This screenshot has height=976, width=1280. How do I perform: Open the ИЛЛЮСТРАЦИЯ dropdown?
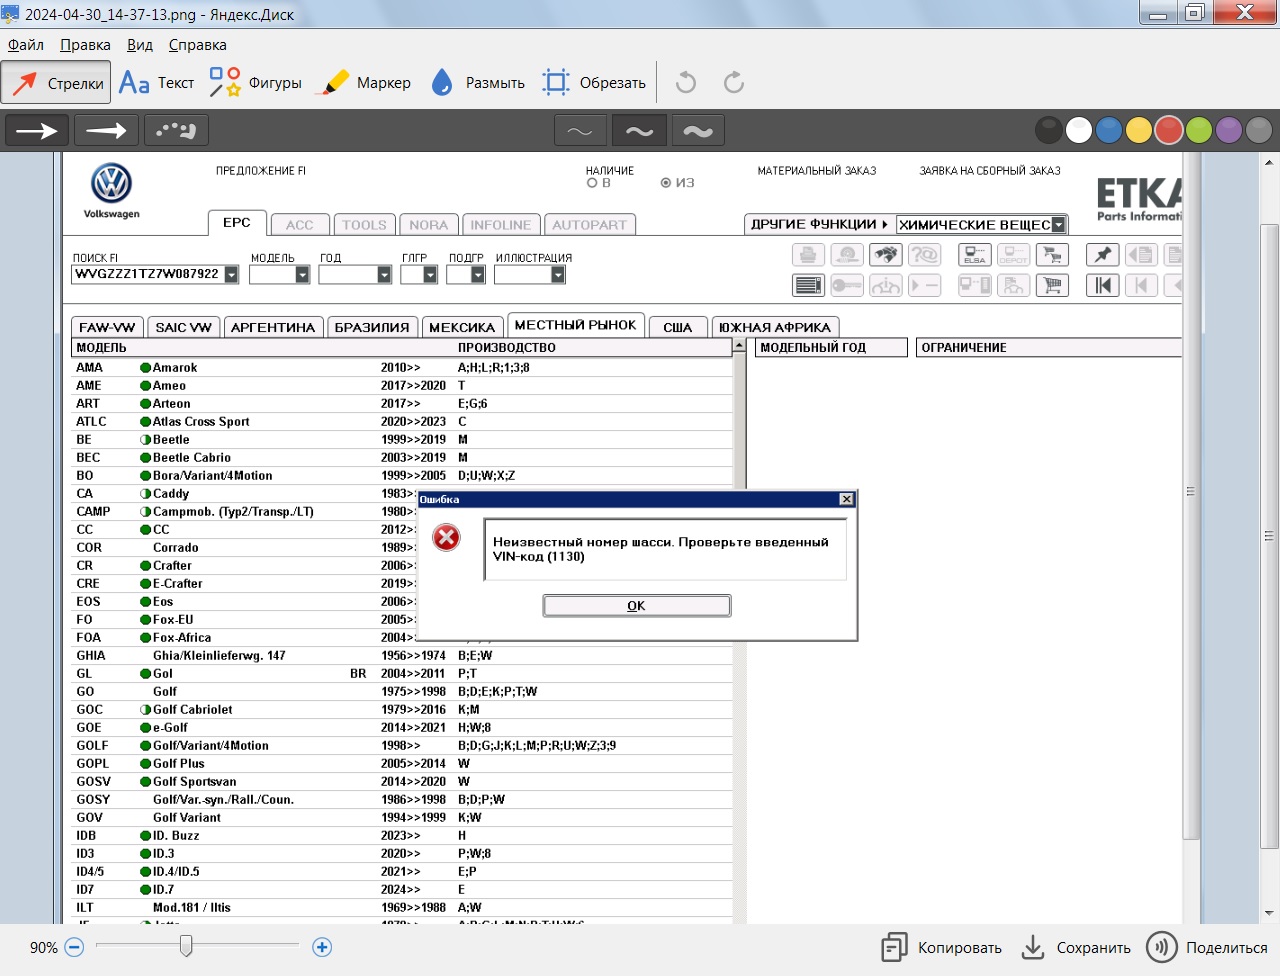[x=558, y=274]
